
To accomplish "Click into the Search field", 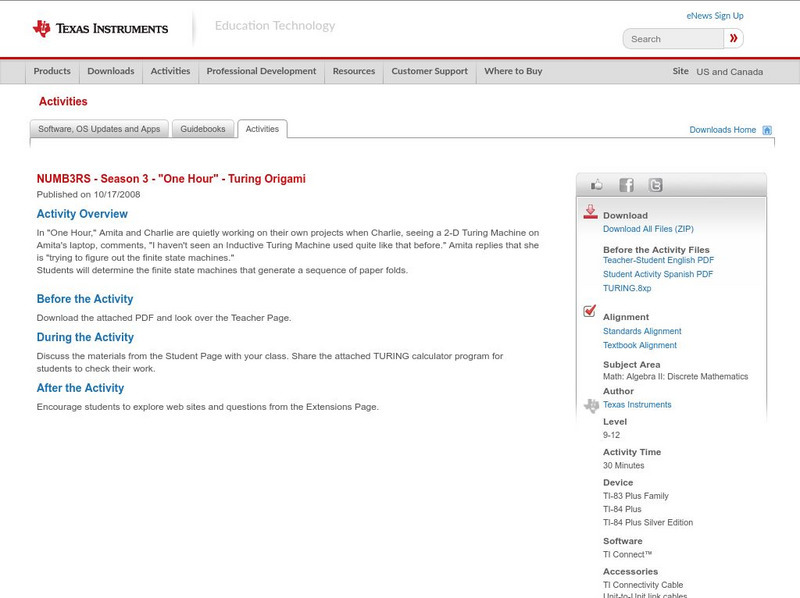I will [x=673, y=39].
